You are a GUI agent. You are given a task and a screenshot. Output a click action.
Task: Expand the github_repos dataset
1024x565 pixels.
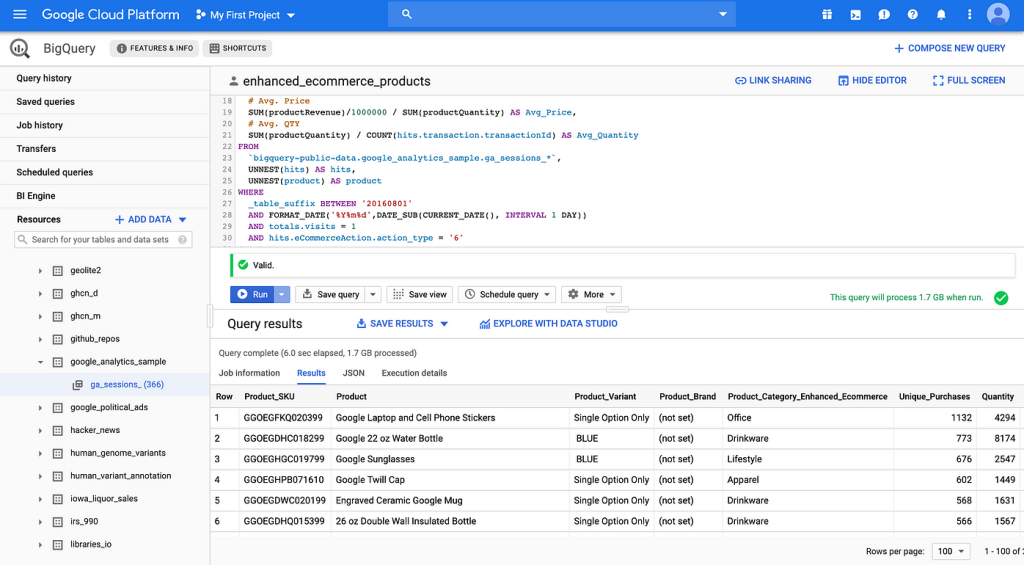tap(40, 339)
